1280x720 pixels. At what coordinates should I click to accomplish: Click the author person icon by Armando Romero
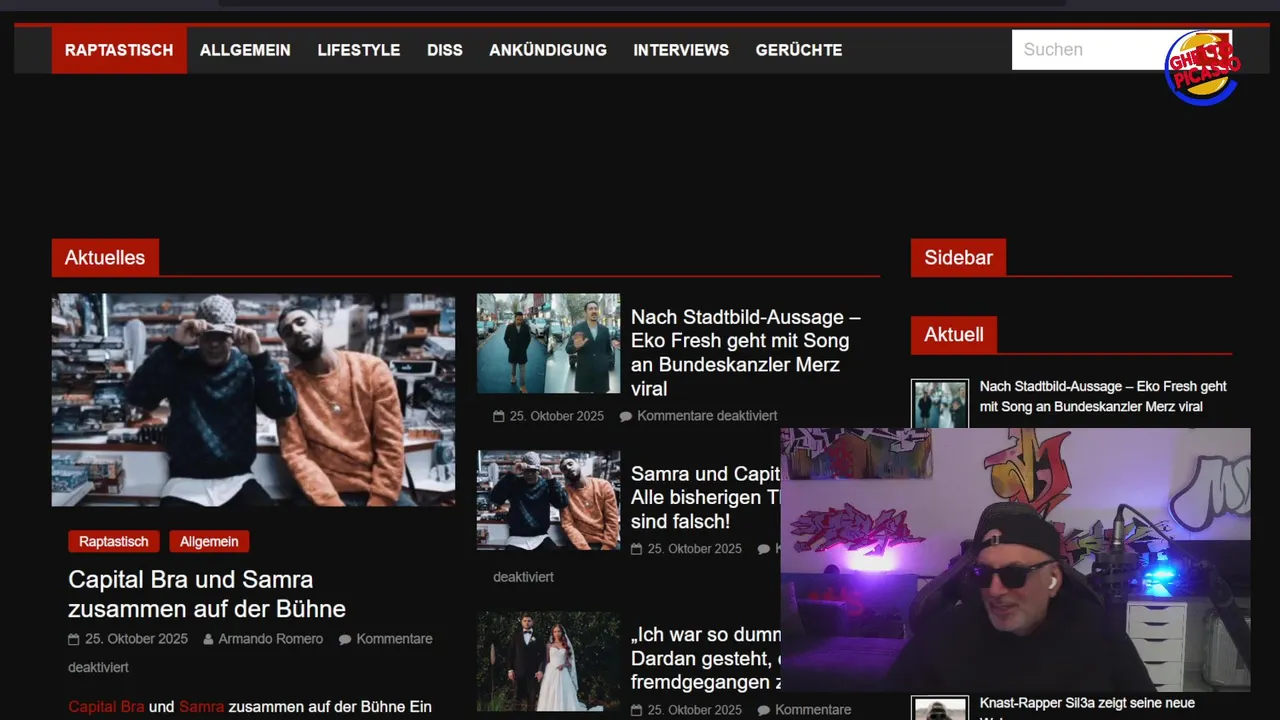point(208,639)
